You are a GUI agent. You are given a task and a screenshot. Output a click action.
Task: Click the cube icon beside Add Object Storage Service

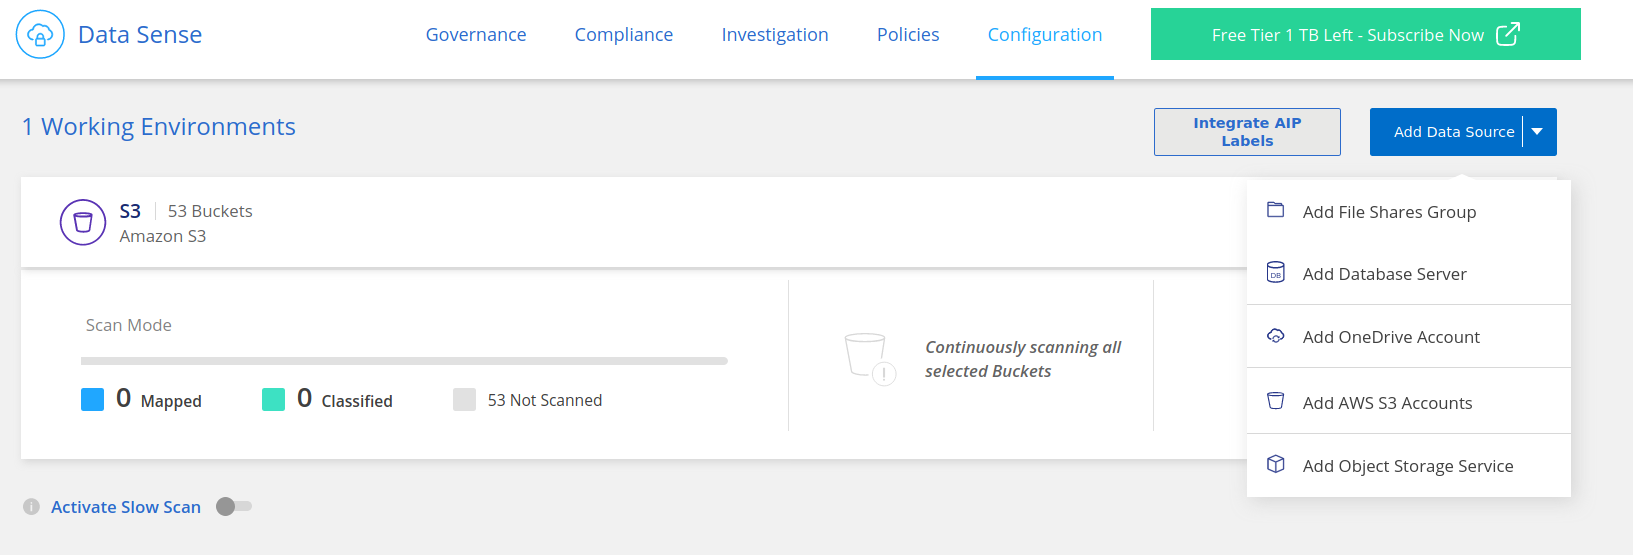pos(1275,464)
